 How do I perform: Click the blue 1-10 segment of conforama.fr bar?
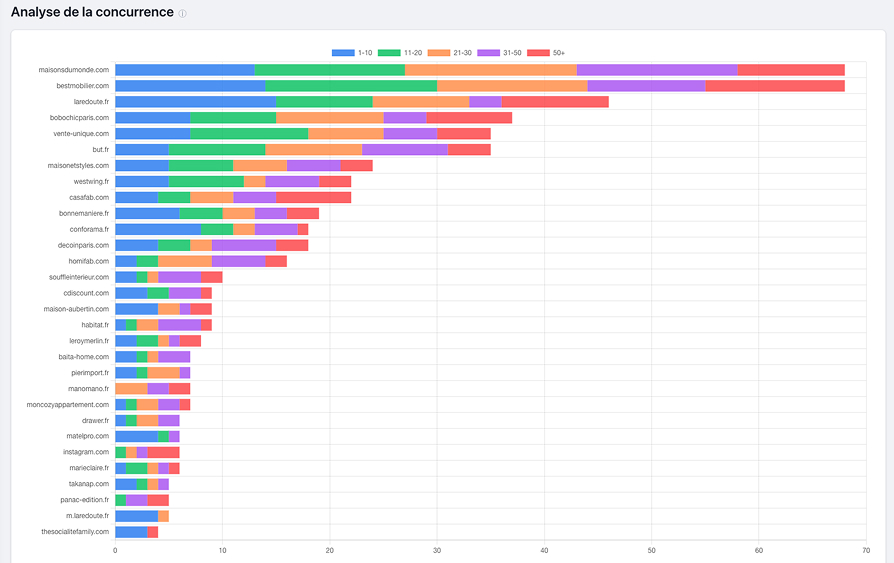coord(158,229)
